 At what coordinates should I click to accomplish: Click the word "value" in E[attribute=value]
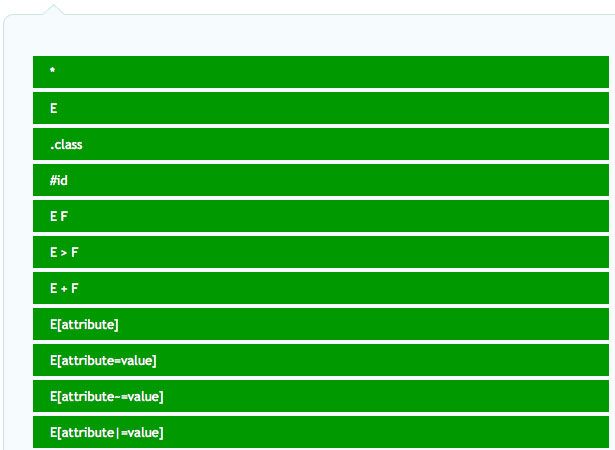click(x=138, y=361)
